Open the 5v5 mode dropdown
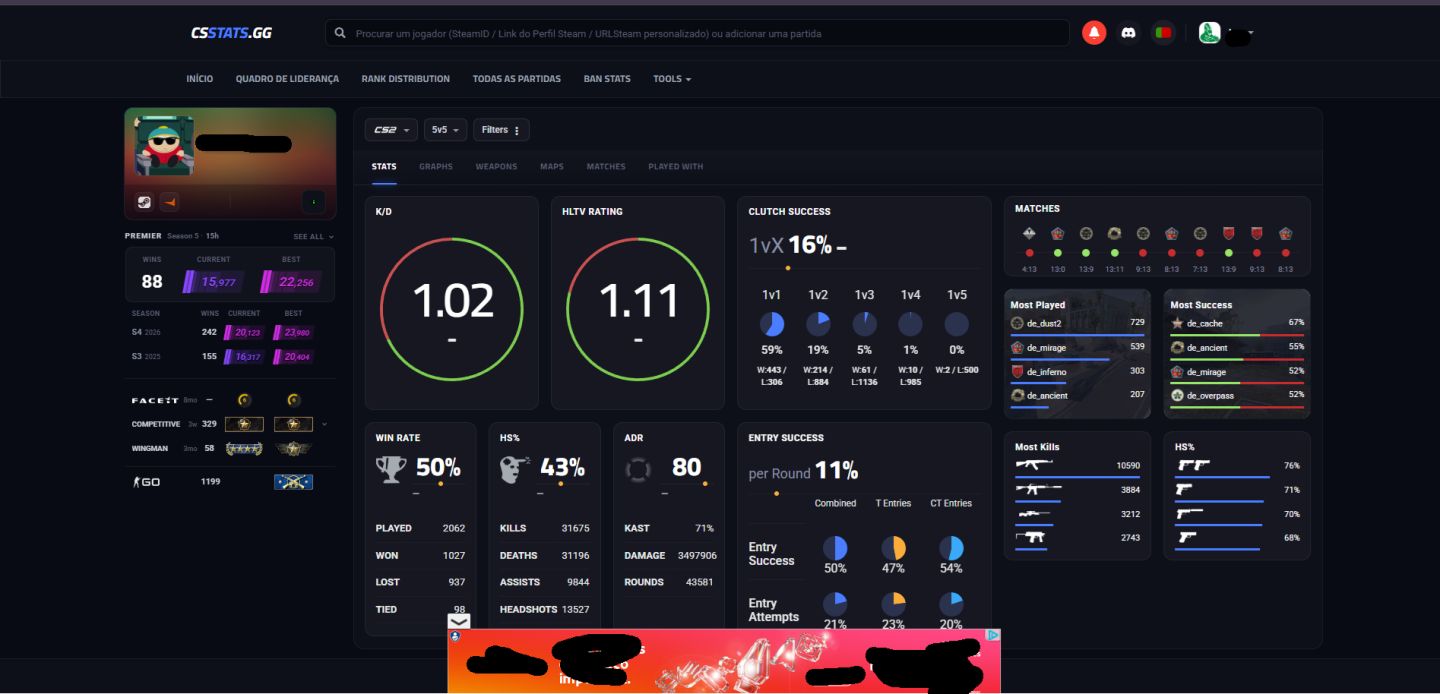Image resolution: width=1440 pixels, height=694 pixels. coord(445,130)
